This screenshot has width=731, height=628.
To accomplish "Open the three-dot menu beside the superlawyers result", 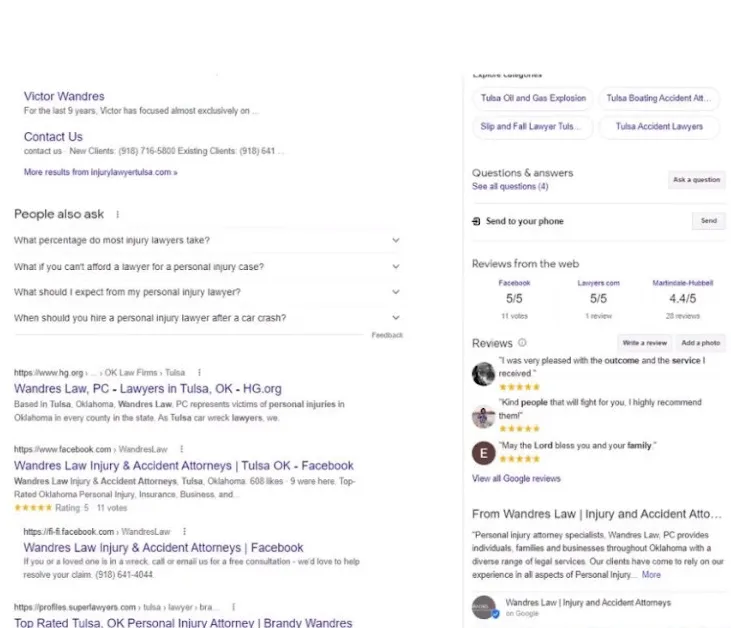I will pyautogui.click(x=234, y=607).
